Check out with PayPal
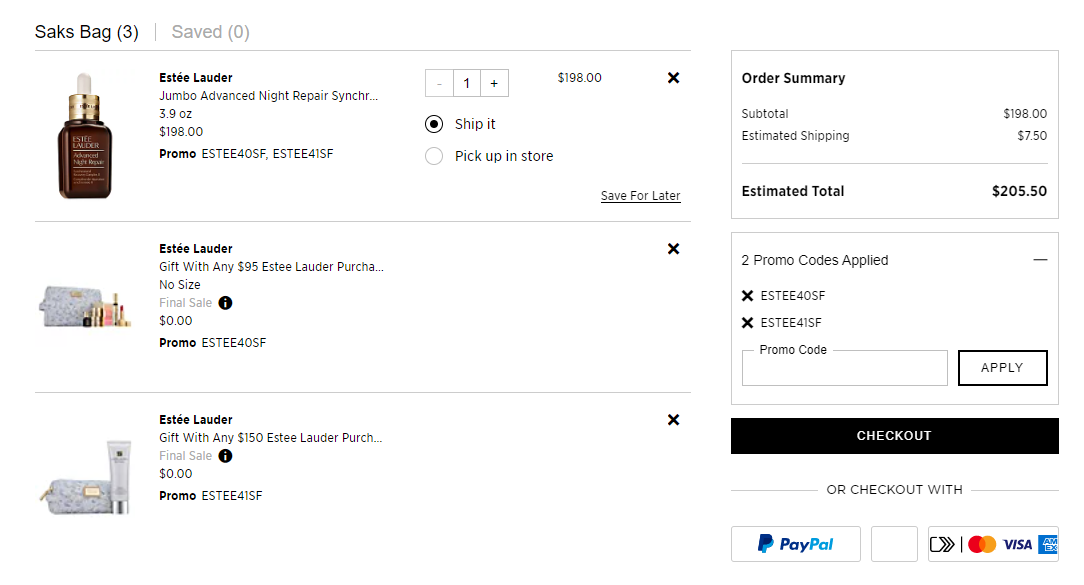The image size is (1084, 585). coord(796,544)
